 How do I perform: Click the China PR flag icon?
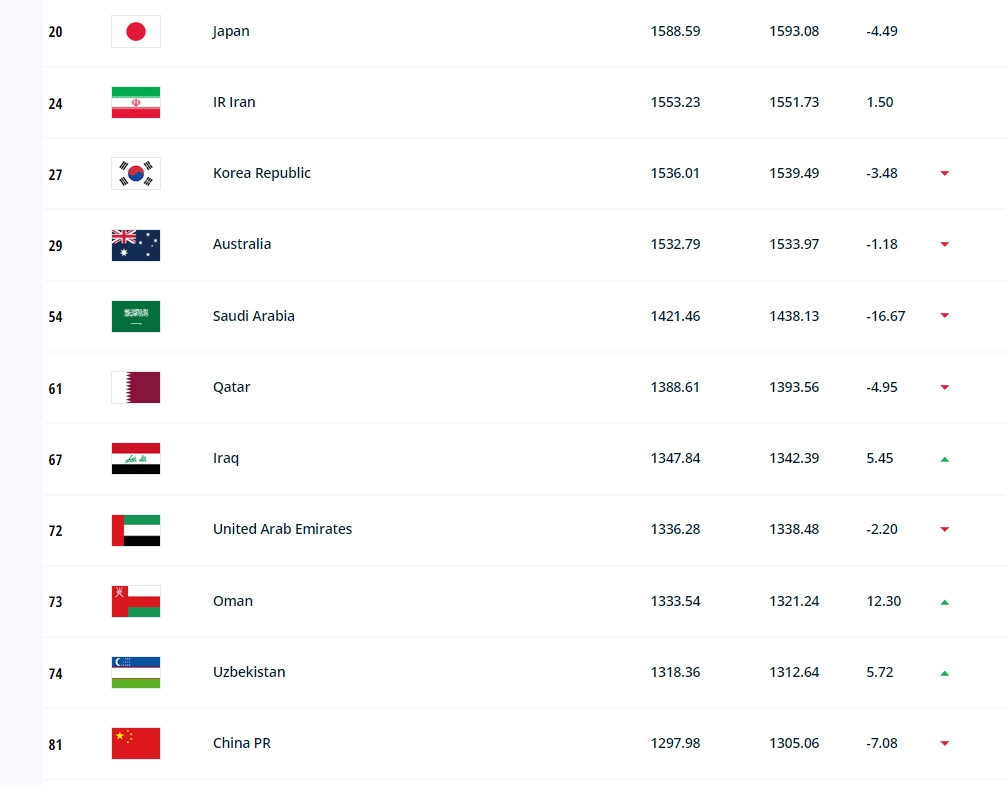click(x=136, y=743)
